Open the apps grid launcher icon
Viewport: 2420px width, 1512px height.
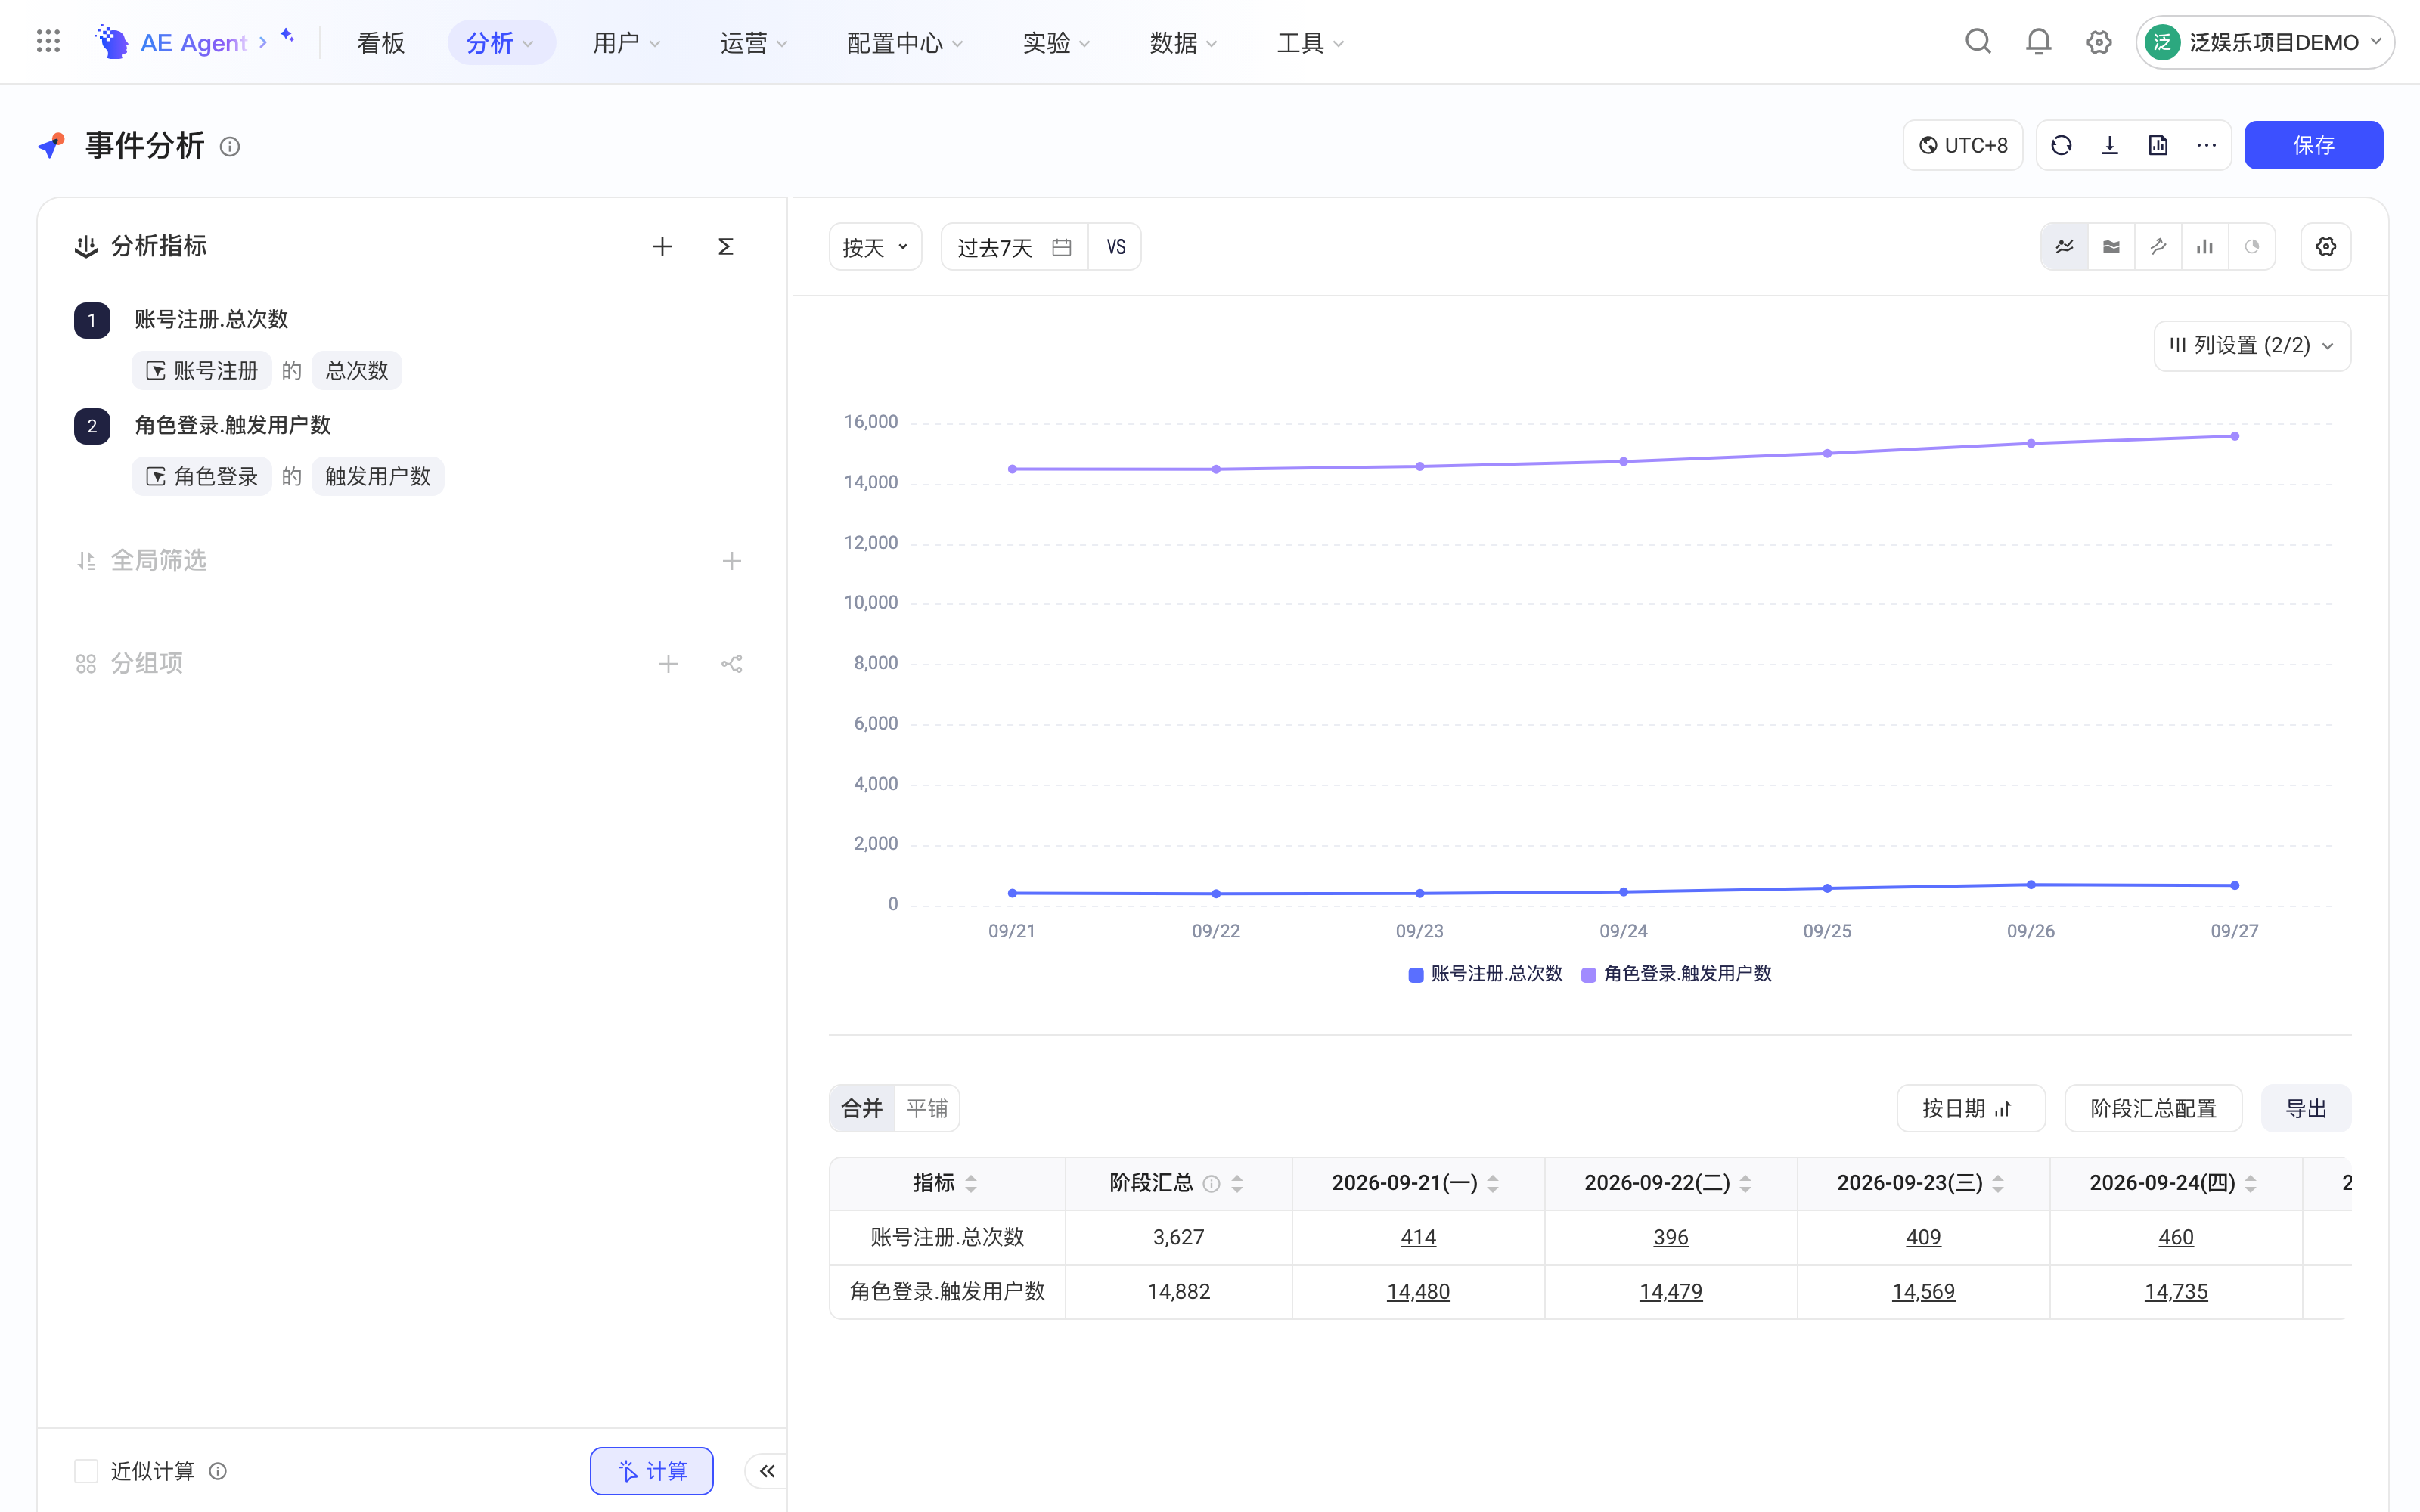point(48,42)
